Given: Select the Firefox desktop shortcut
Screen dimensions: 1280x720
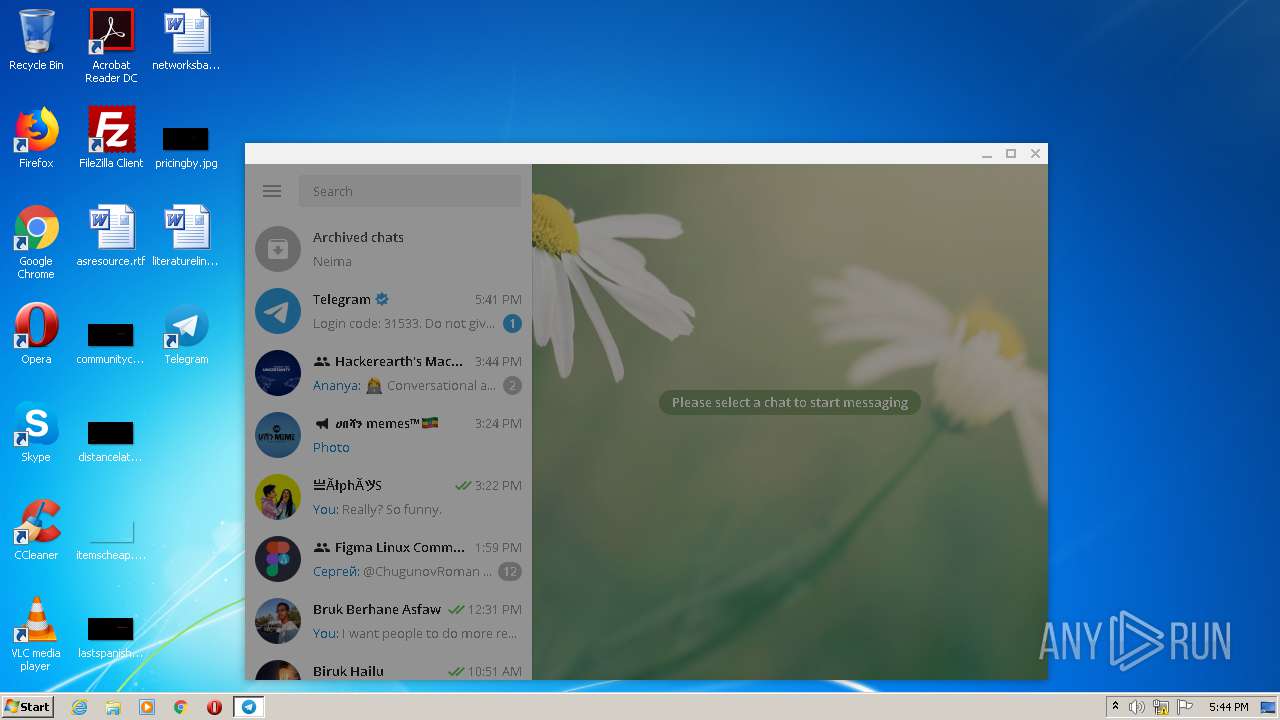Looking at the screenshot, I should 36,138.
